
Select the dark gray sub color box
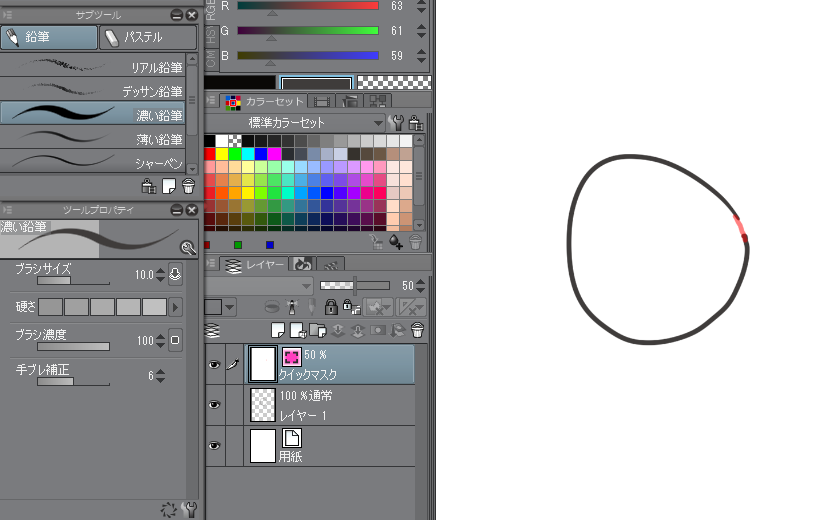pyautogui.click(x=316, y=83)
